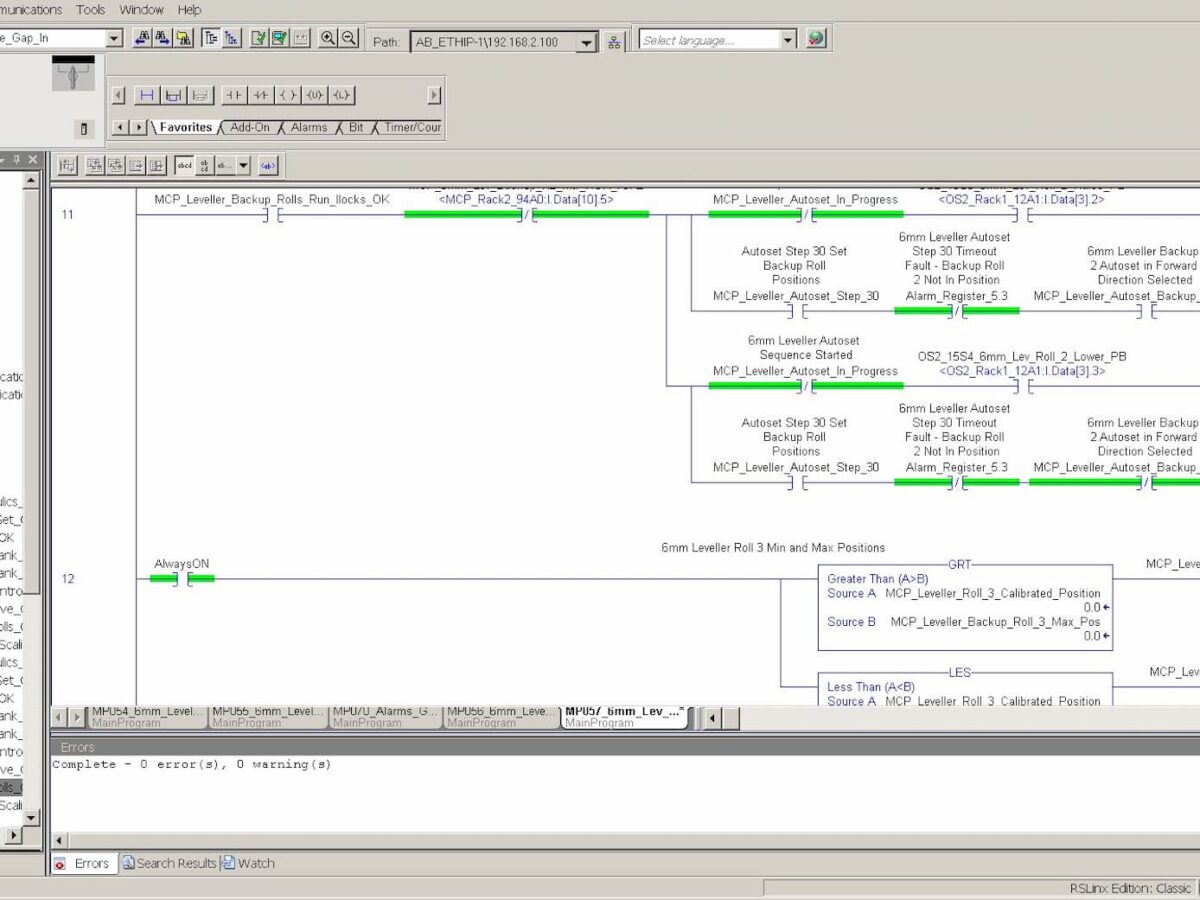Screen dimensions: 1200x900
Task: Toggle the abcd tag description display button
Action: (184, 165)
